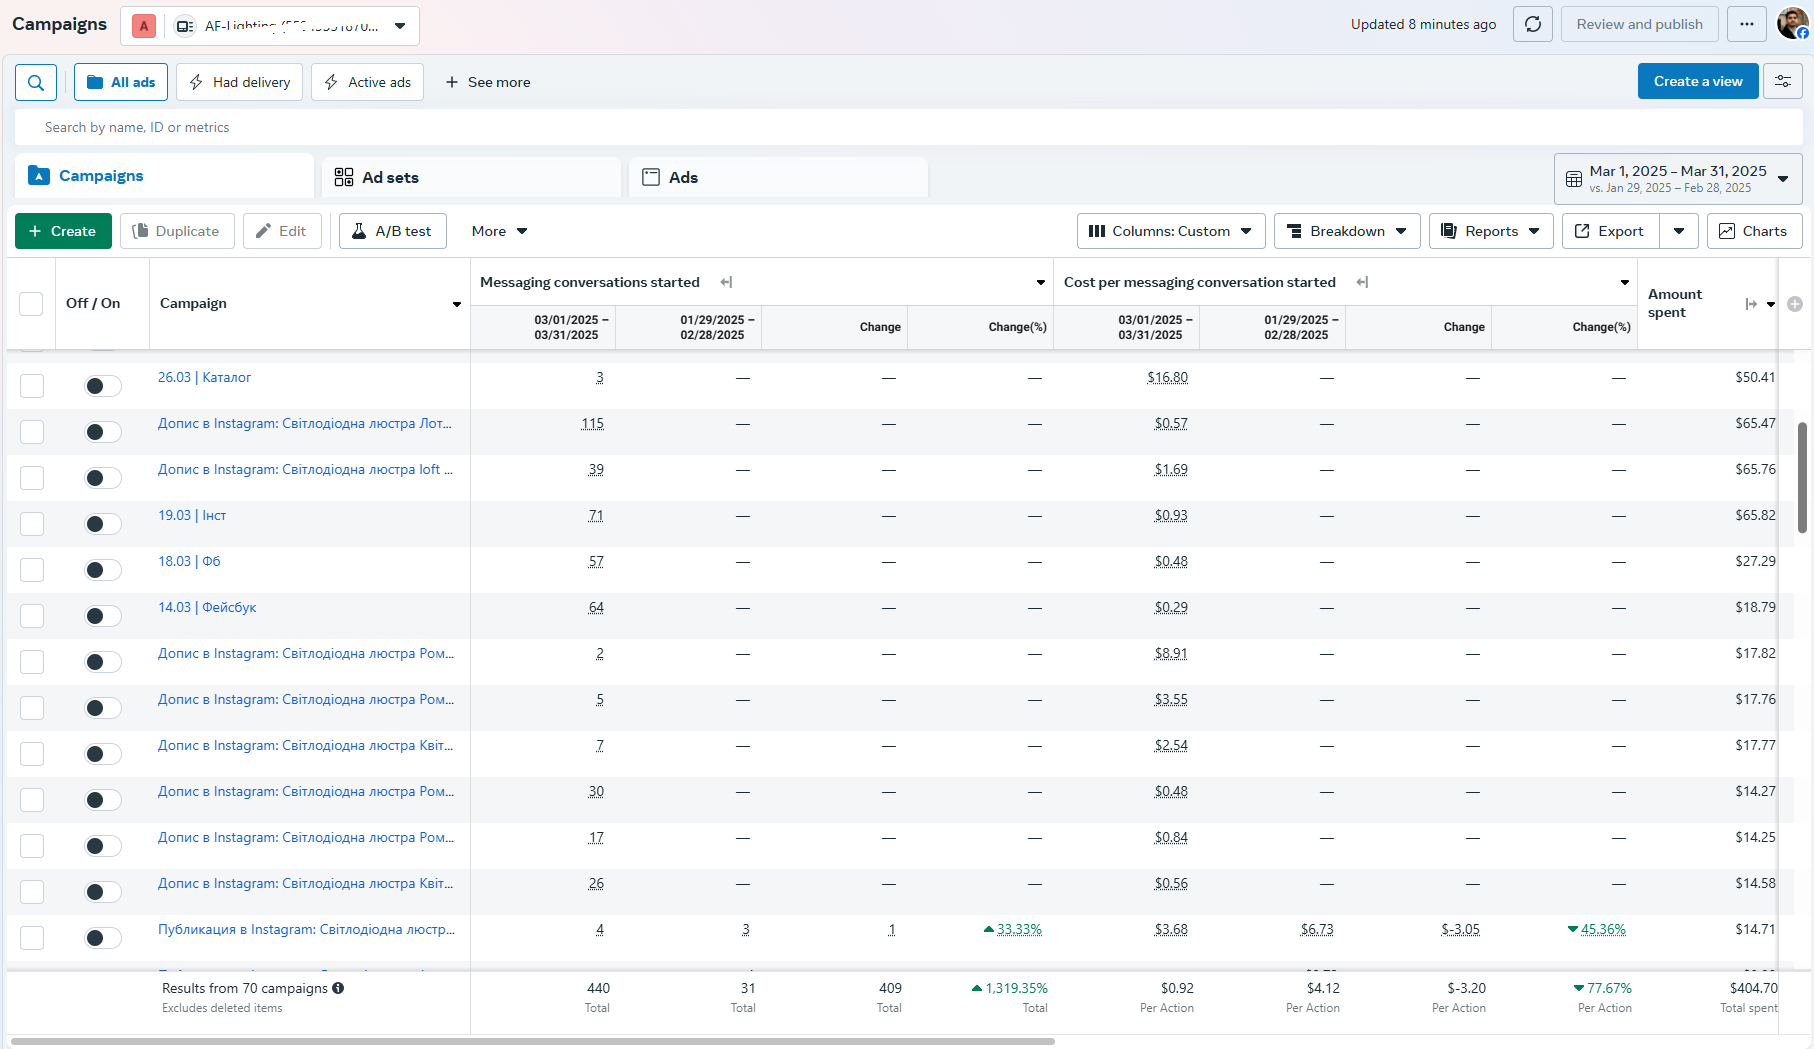The width and height of the screenshot is (1814, 1049).
Task: Open the date range dropdown
Action: (x=1678, y=179)
